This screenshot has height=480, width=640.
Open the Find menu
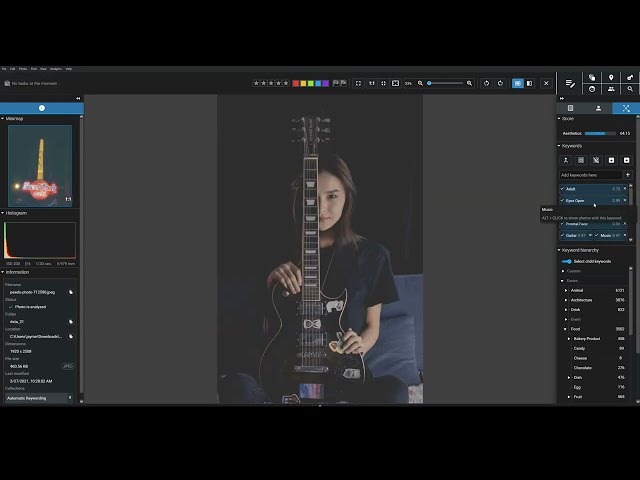click(x=34, y=69)
